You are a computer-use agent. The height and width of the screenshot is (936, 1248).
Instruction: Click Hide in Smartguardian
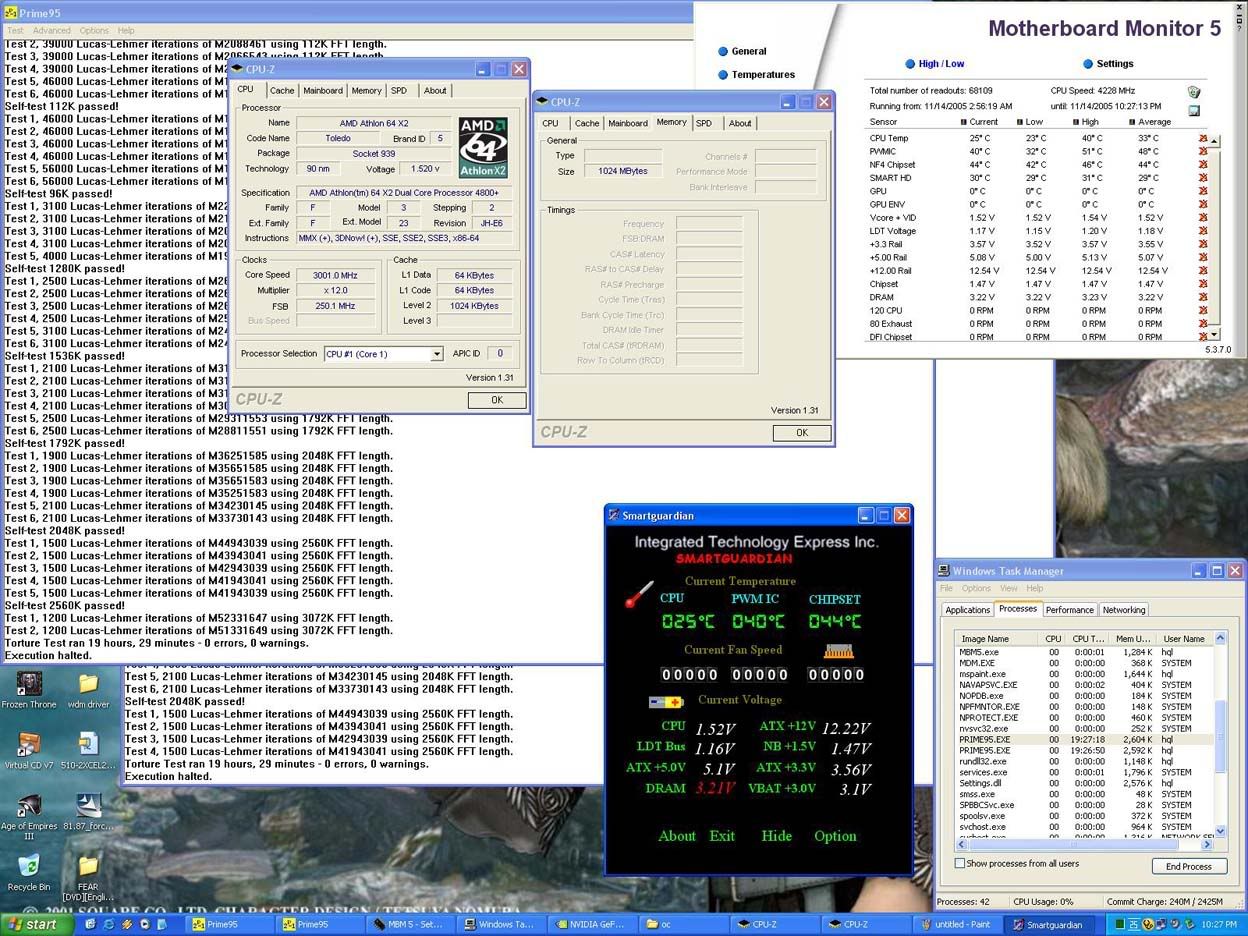pyautogui.click(x=776, y=836)
